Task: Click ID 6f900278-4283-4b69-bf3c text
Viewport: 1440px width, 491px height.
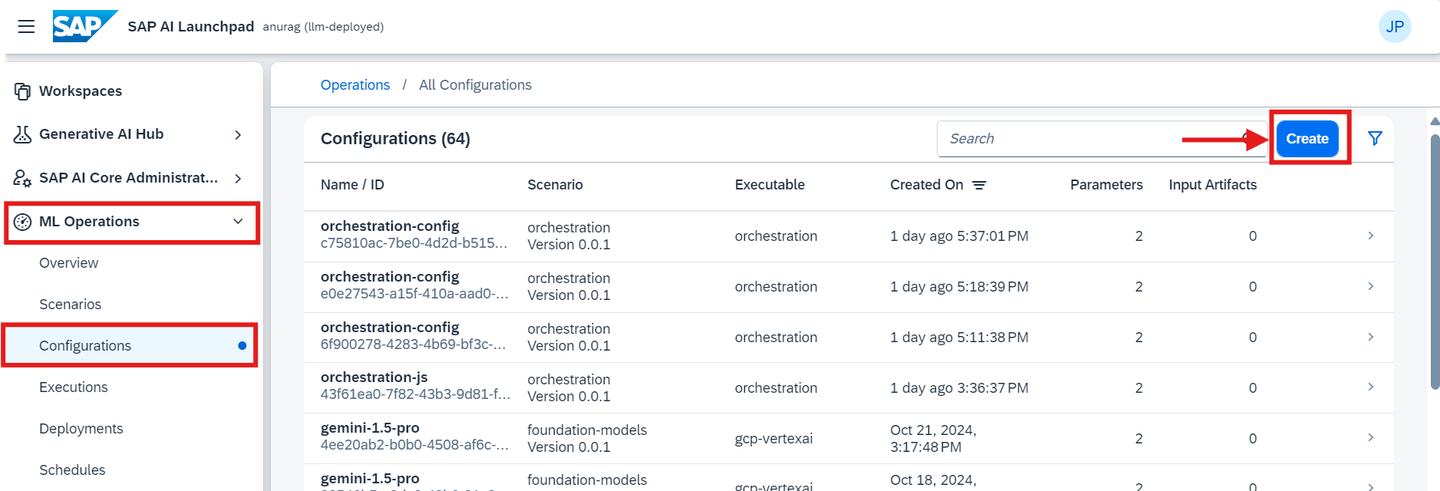Action: point(415,345)
